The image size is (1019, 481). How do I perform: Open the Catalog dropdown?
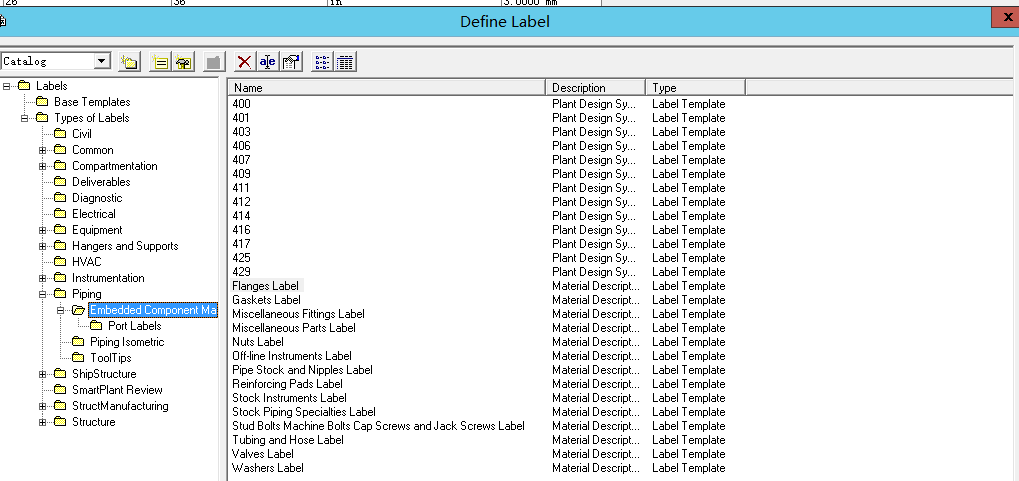click(x=102, y=61)
